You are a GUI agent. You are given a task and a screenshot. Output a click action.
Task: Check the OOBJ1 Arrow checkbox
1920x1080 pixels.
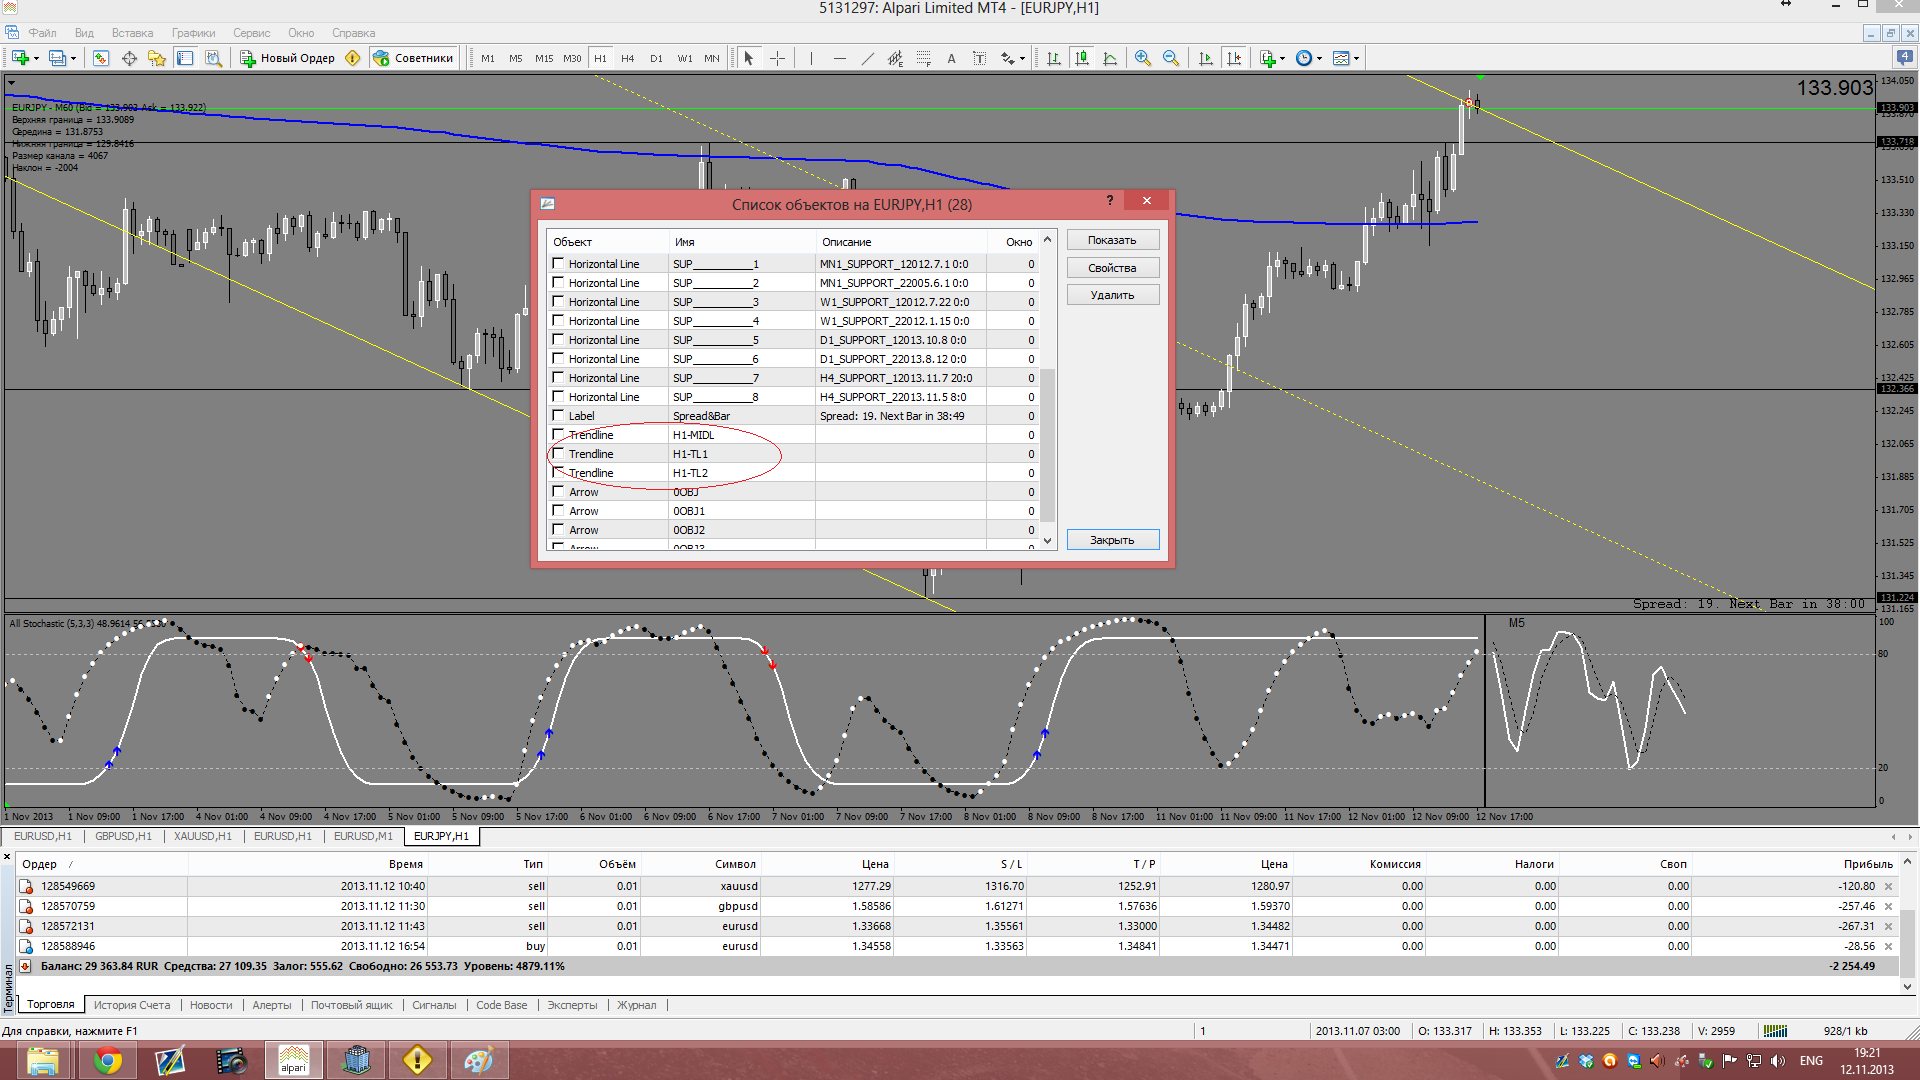pyautogui.click(x=558, y=511)
